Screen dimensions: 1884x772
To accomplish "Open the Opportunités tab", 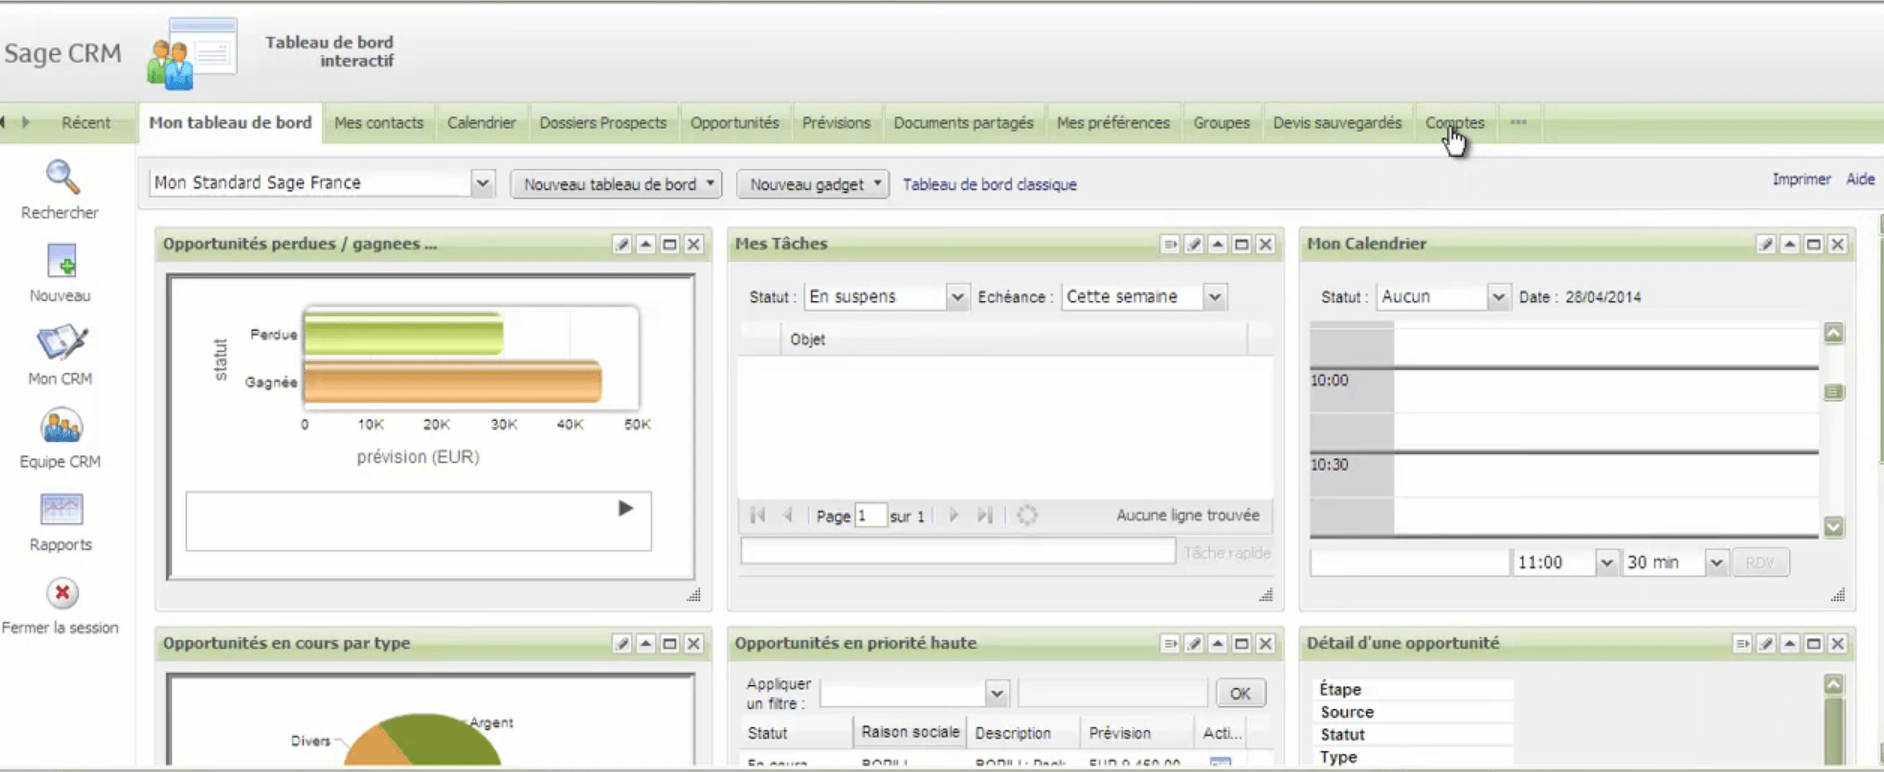I will pos(735,123).
